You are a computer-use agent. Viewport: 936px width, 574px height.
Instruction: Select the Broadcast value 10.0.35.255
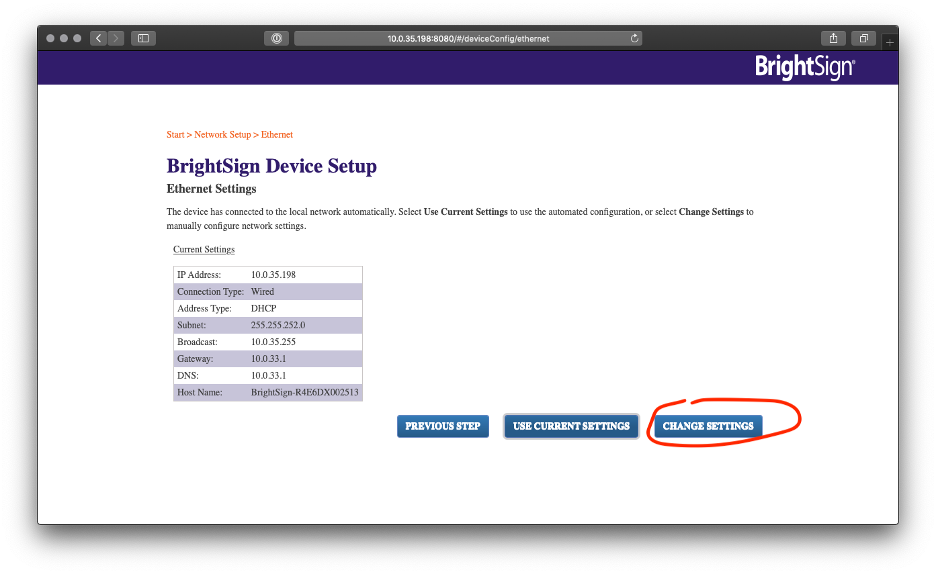coord(273,342)
